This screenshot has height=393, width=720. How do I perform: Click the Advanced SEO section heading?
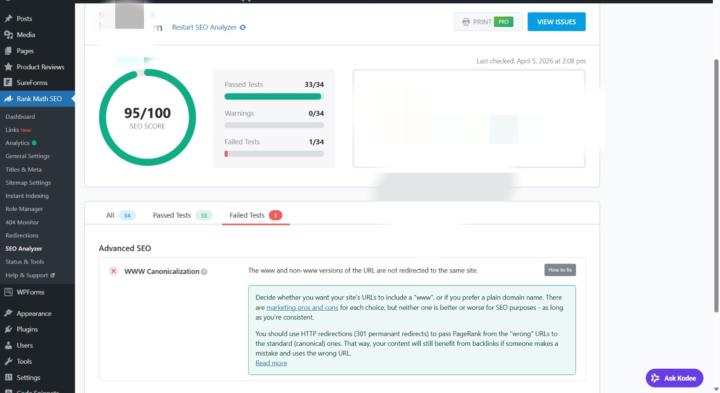pyautogui.click(x=125, y=248)
